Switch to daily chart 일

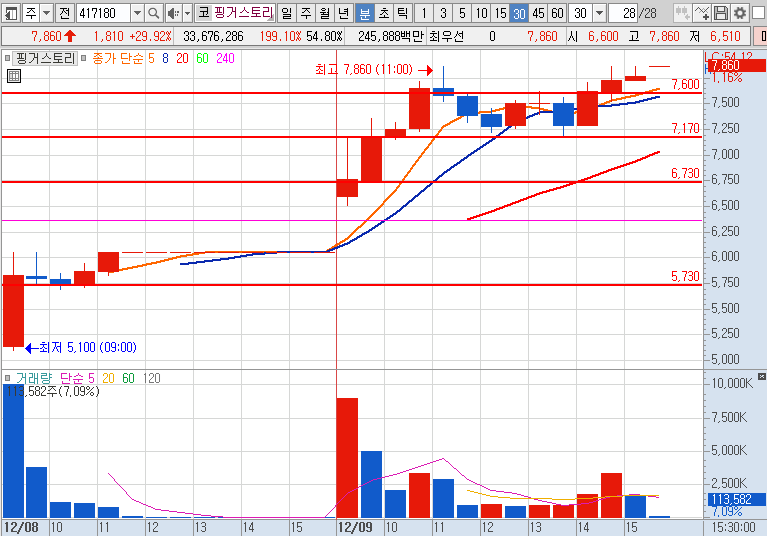click(x=287, y=13)
